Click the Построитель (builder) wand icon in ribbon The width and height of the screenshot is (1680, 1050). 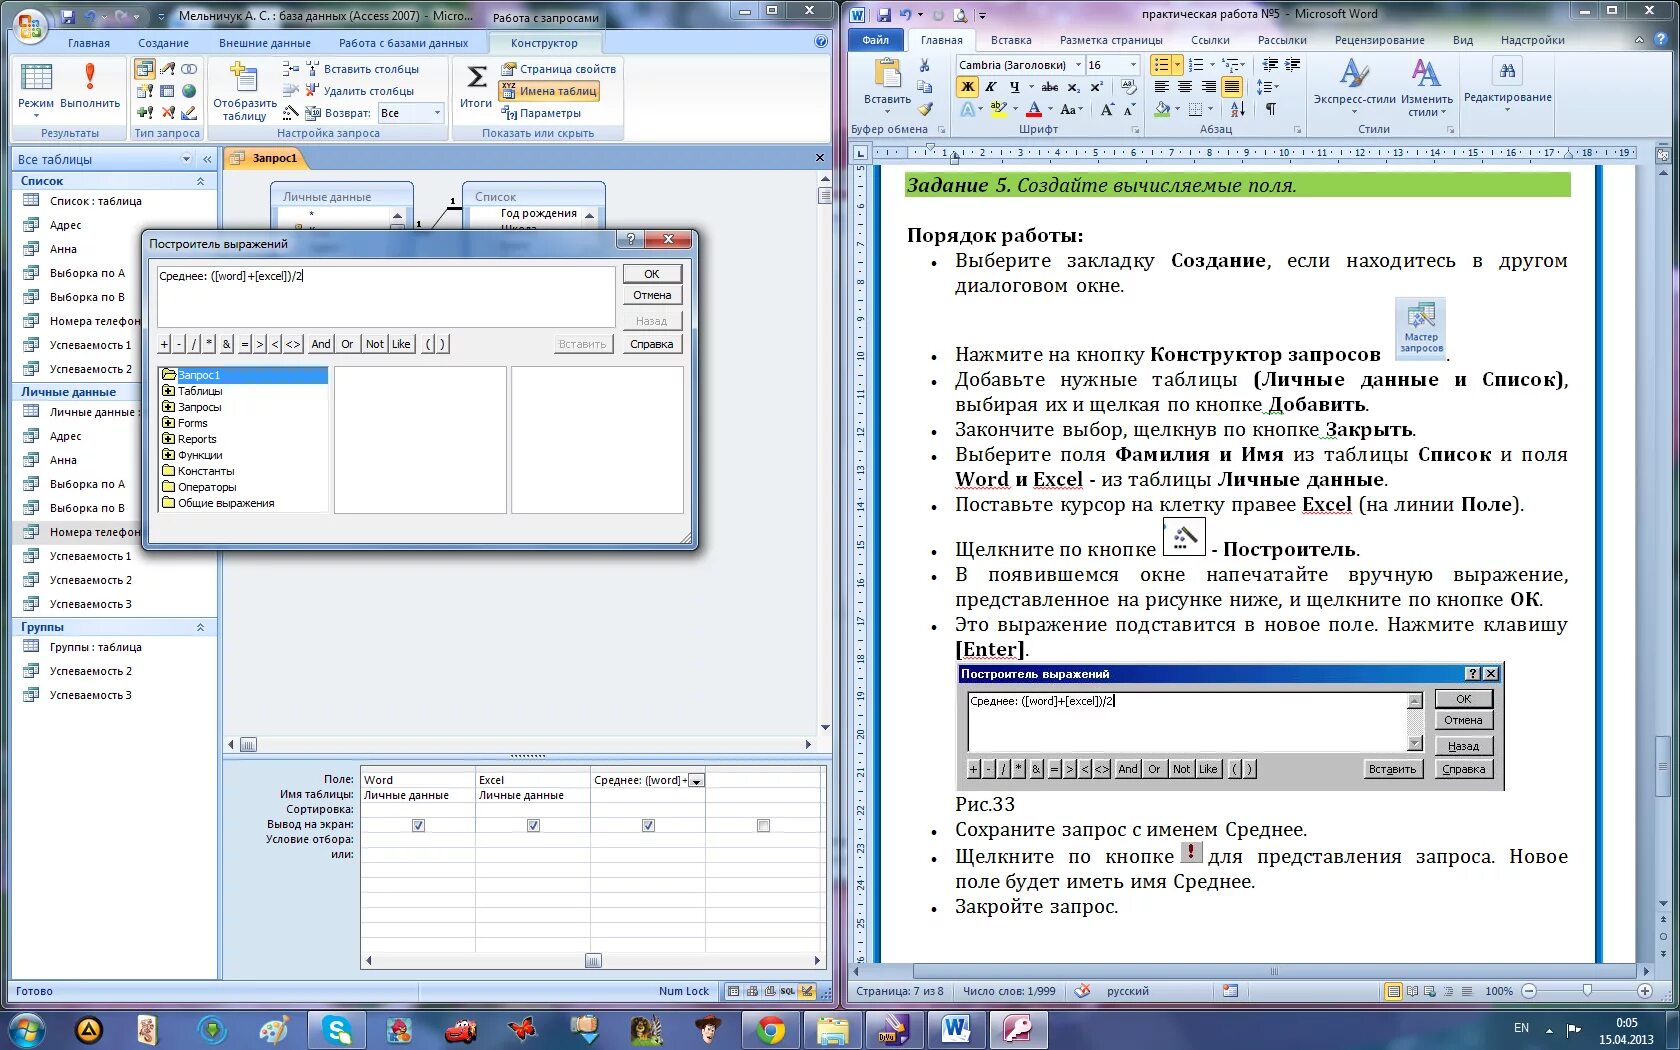click(x=290, y=113)
